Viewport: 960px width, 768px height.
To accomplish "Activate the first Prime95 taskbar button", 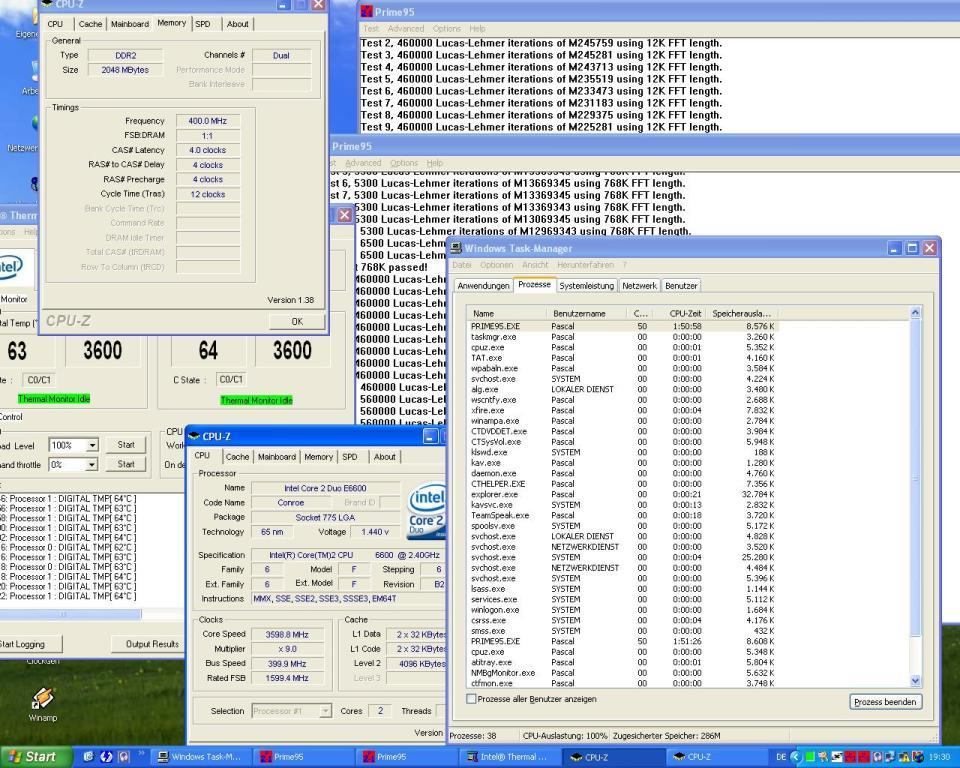I will coord(301,757).
